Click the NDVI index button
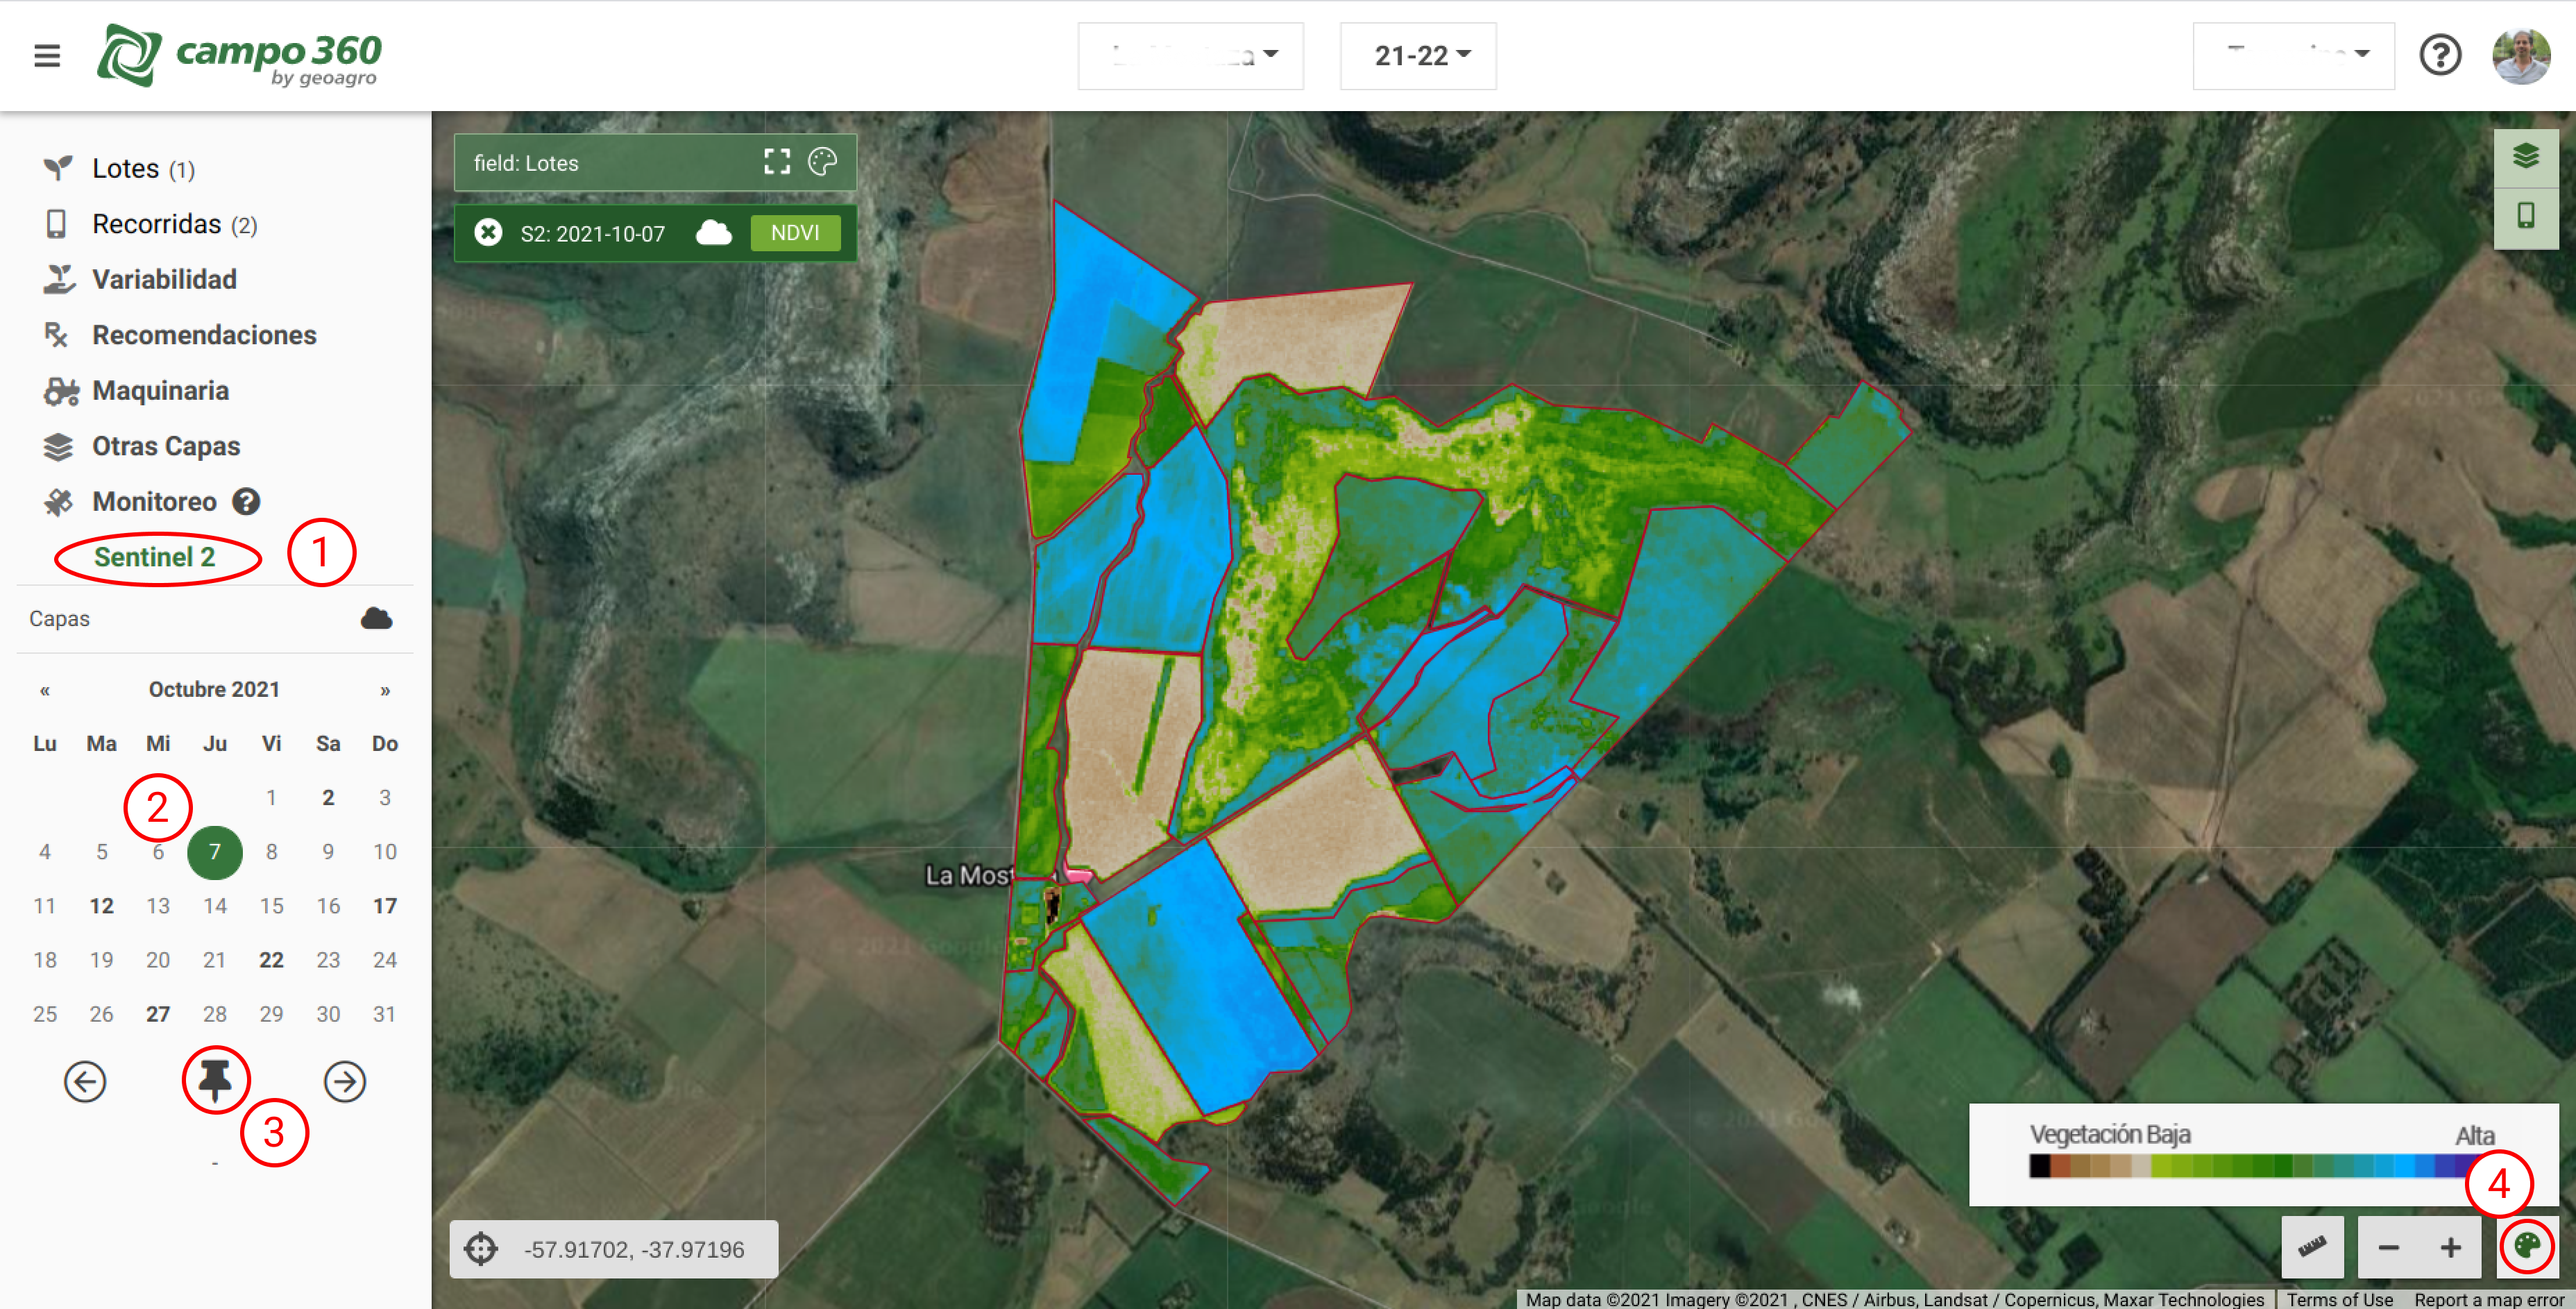 [x=796, y=233]
